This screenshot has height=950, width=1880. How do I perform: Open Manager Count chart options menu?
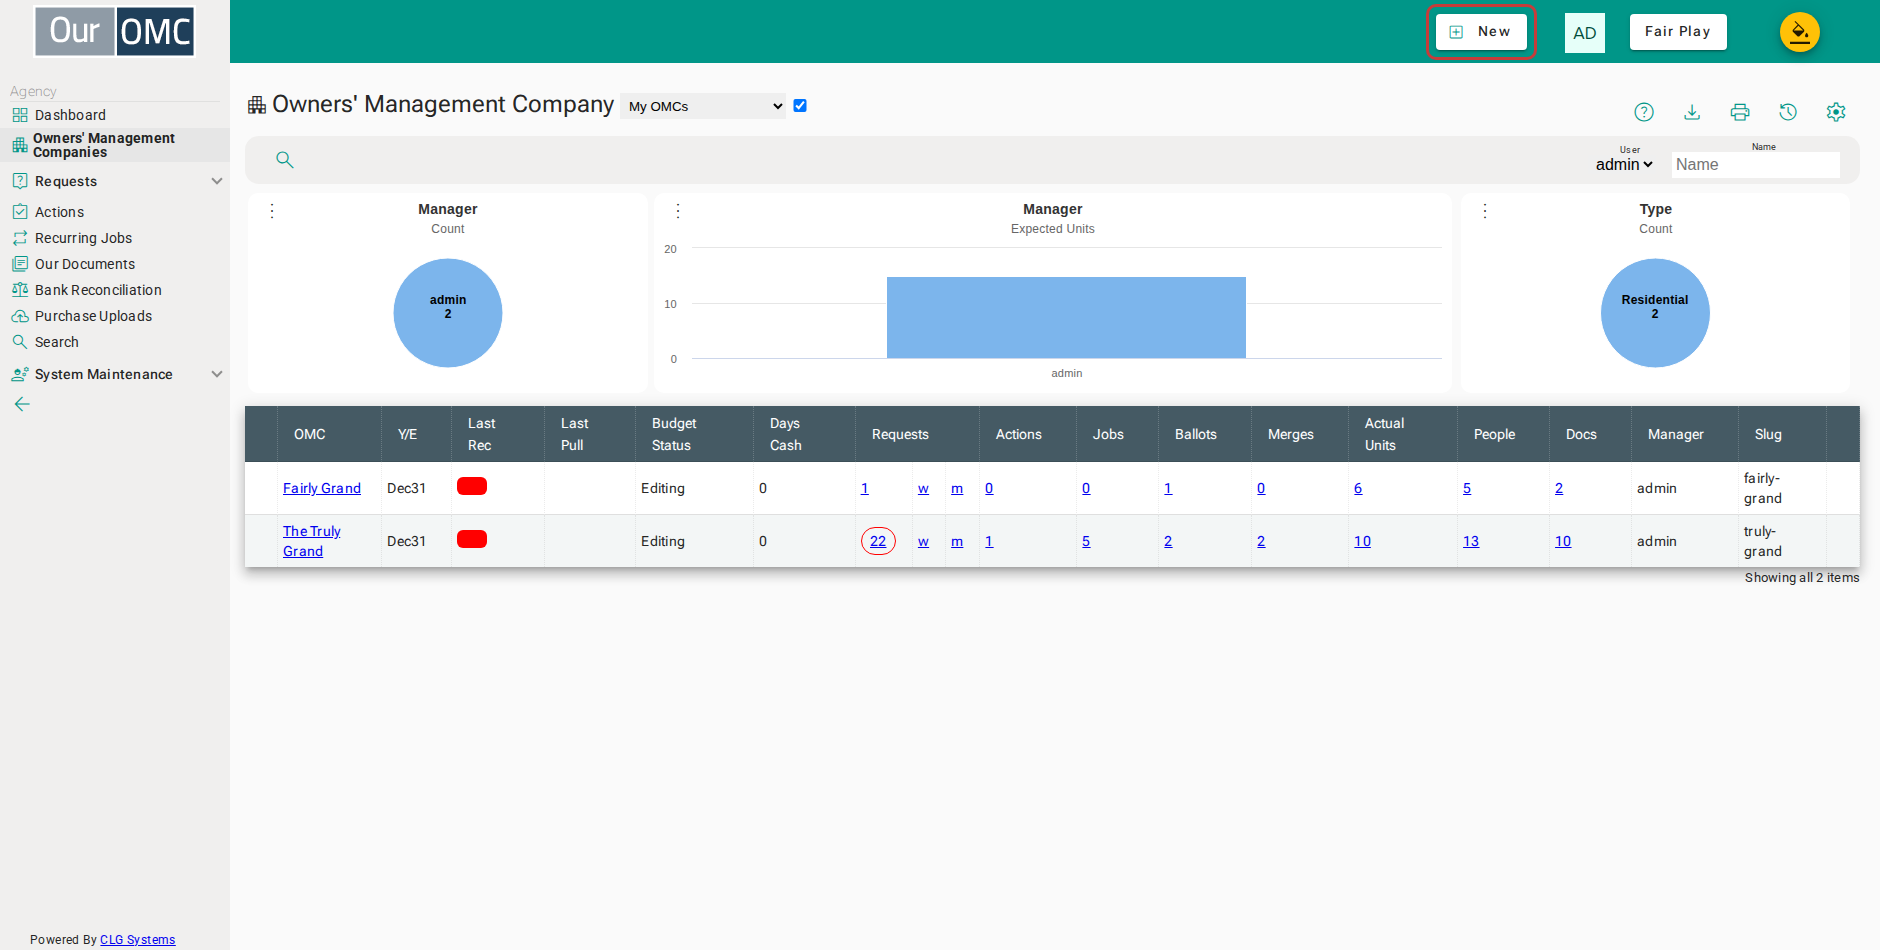272,211
